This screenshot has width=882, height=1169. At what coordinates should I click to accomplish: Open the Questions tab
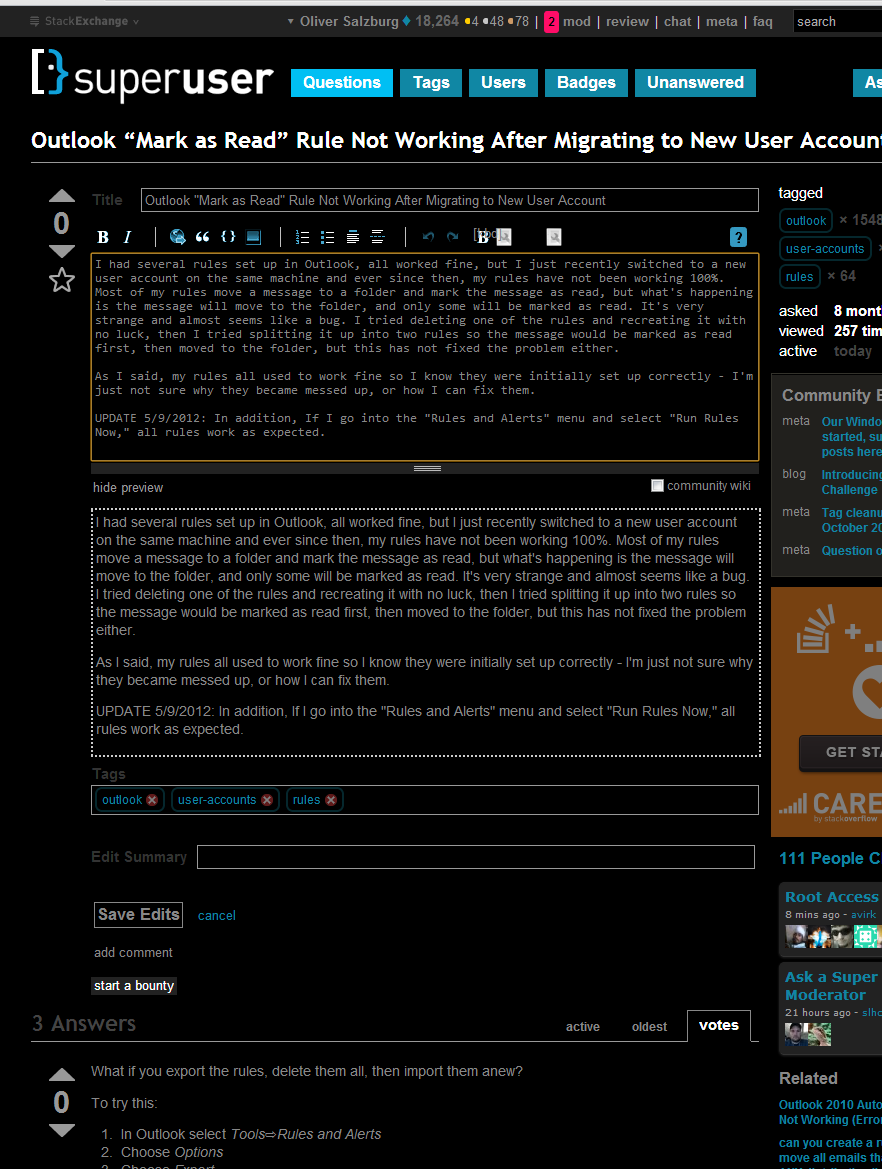tap(341, 83)
